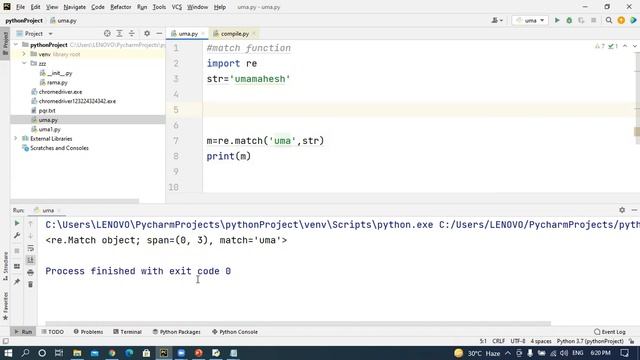Click the Project tree horizontal scrollbar

pos(75,201)
